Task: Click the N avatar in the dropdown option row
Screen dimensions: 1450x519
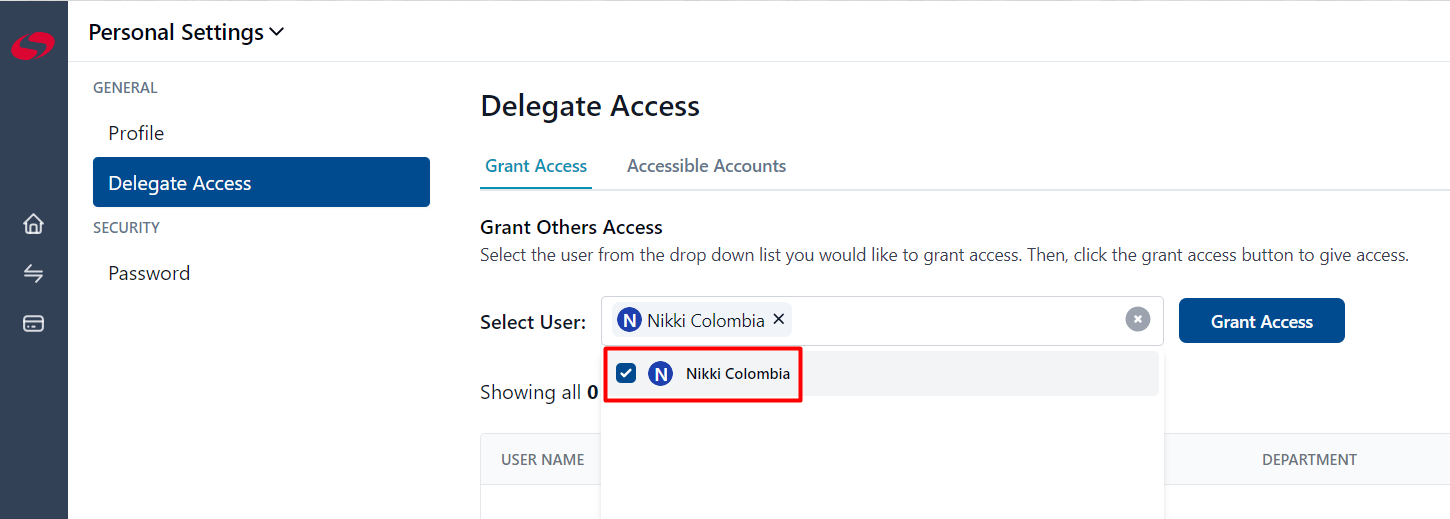Action: tap(660, 373)
